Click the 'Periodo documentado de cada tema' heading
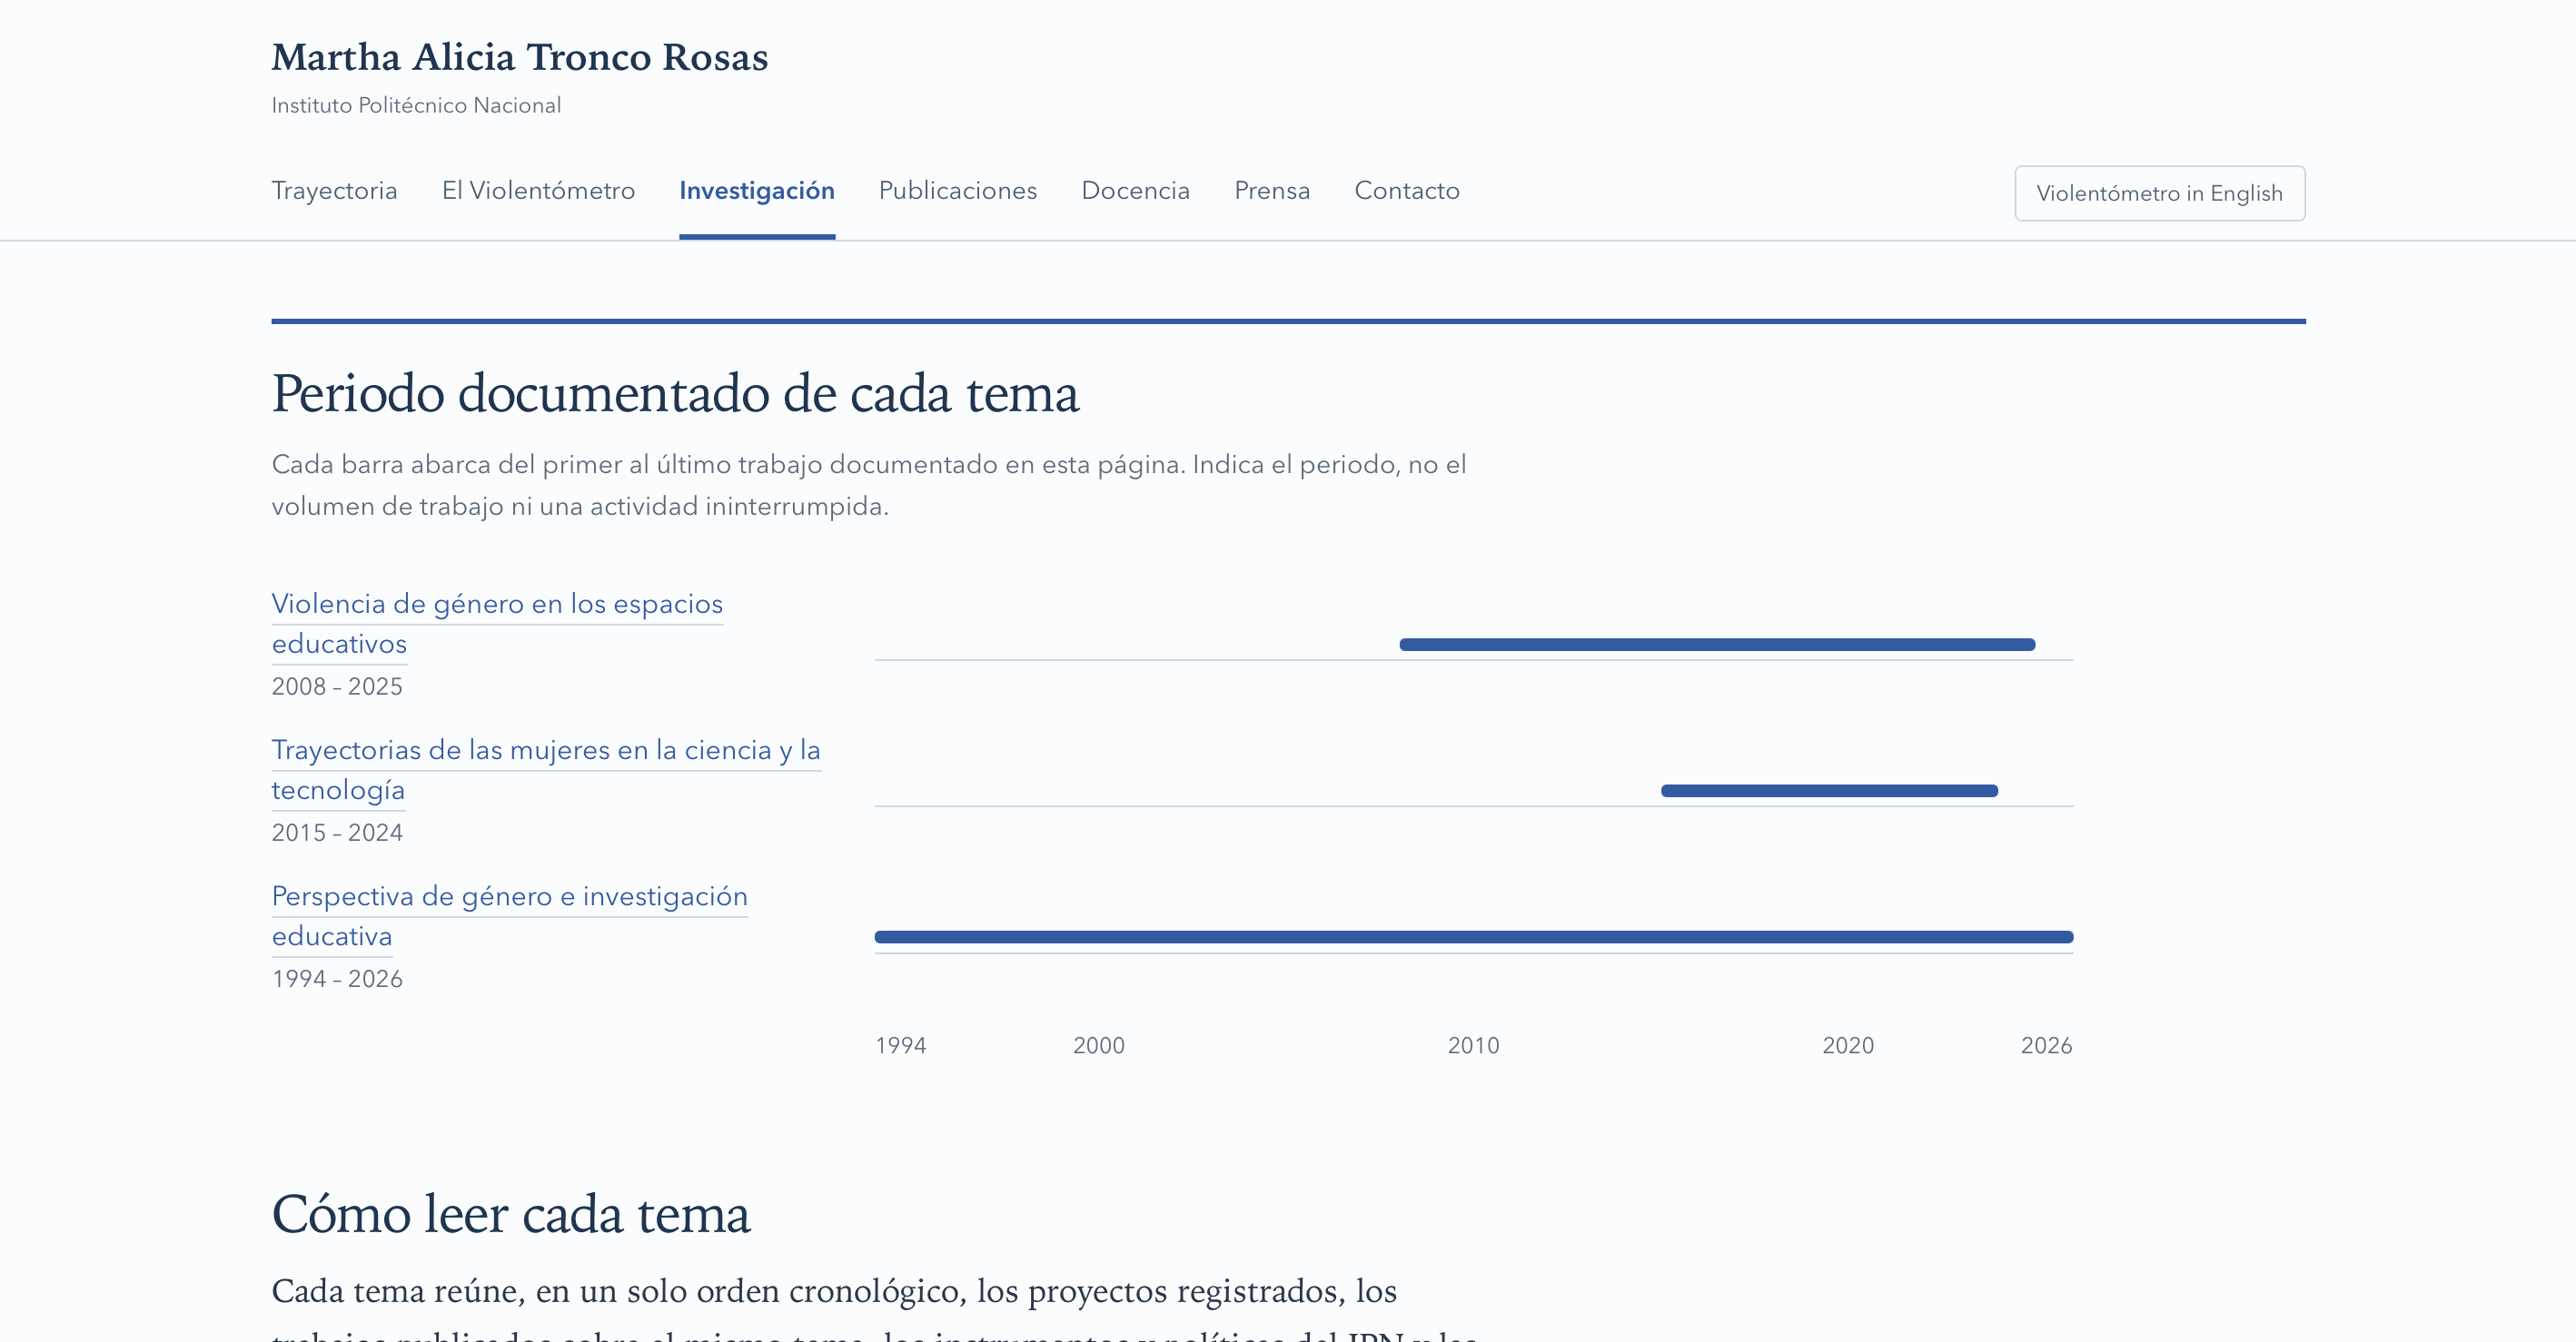2576x1342 pixels. pos(675,393)
